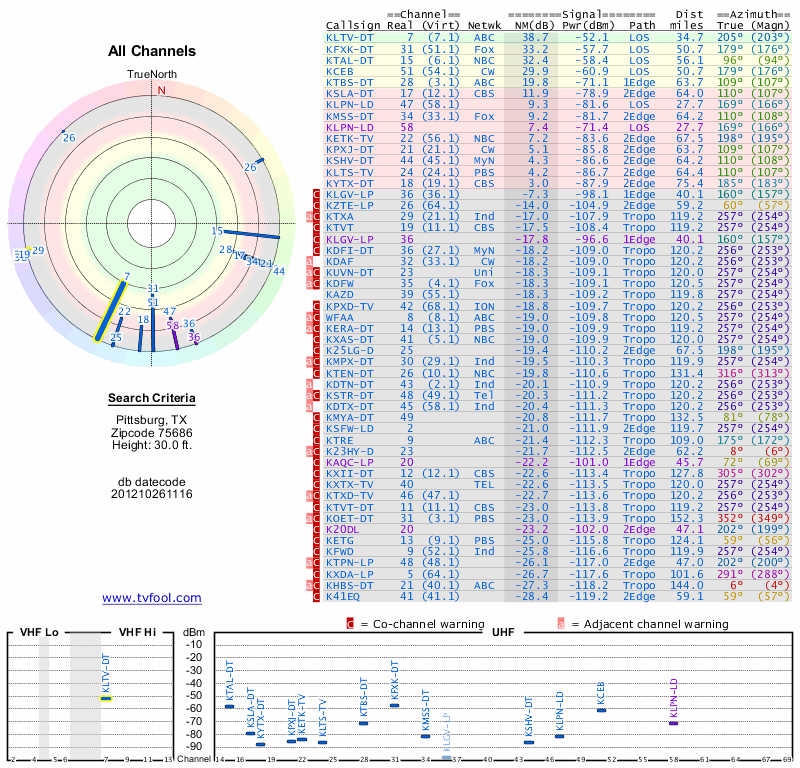Click the KCEB signal bar in UHF chart
800x768 pixels.
point(602,710)
